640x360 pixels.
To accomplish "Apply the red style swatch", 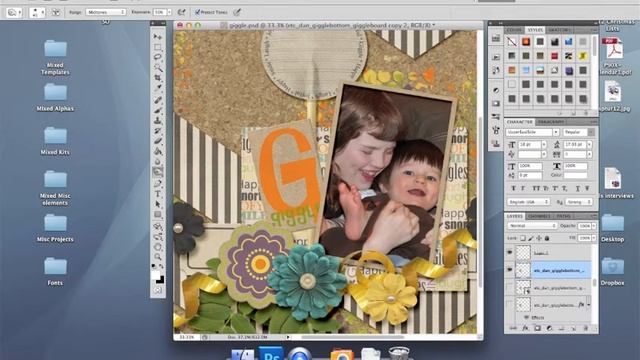I will pyautogui.click(x=554, y=56).
